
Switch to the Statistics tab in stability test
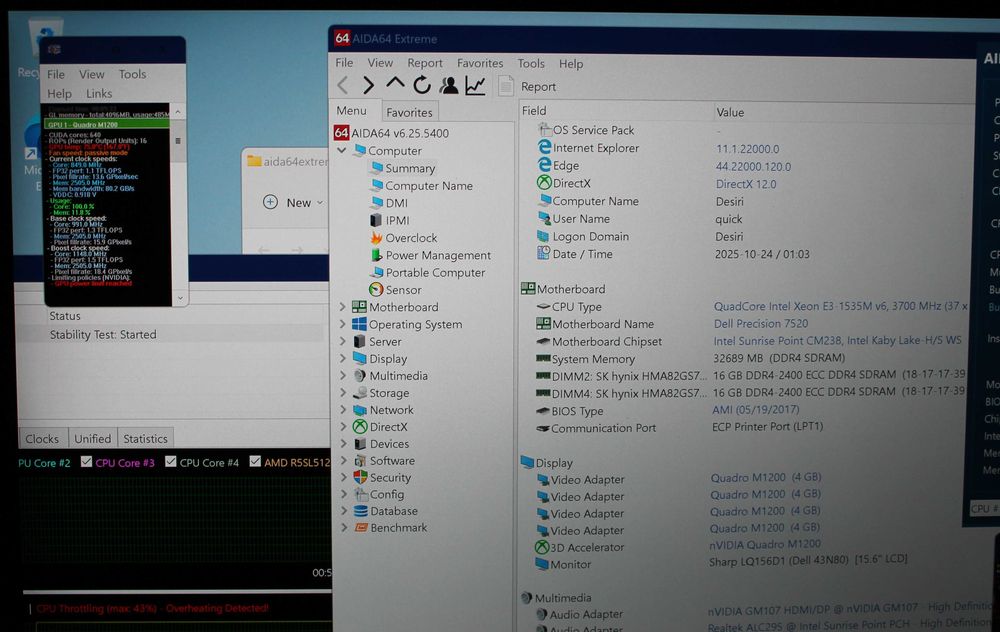click(145, 438)
